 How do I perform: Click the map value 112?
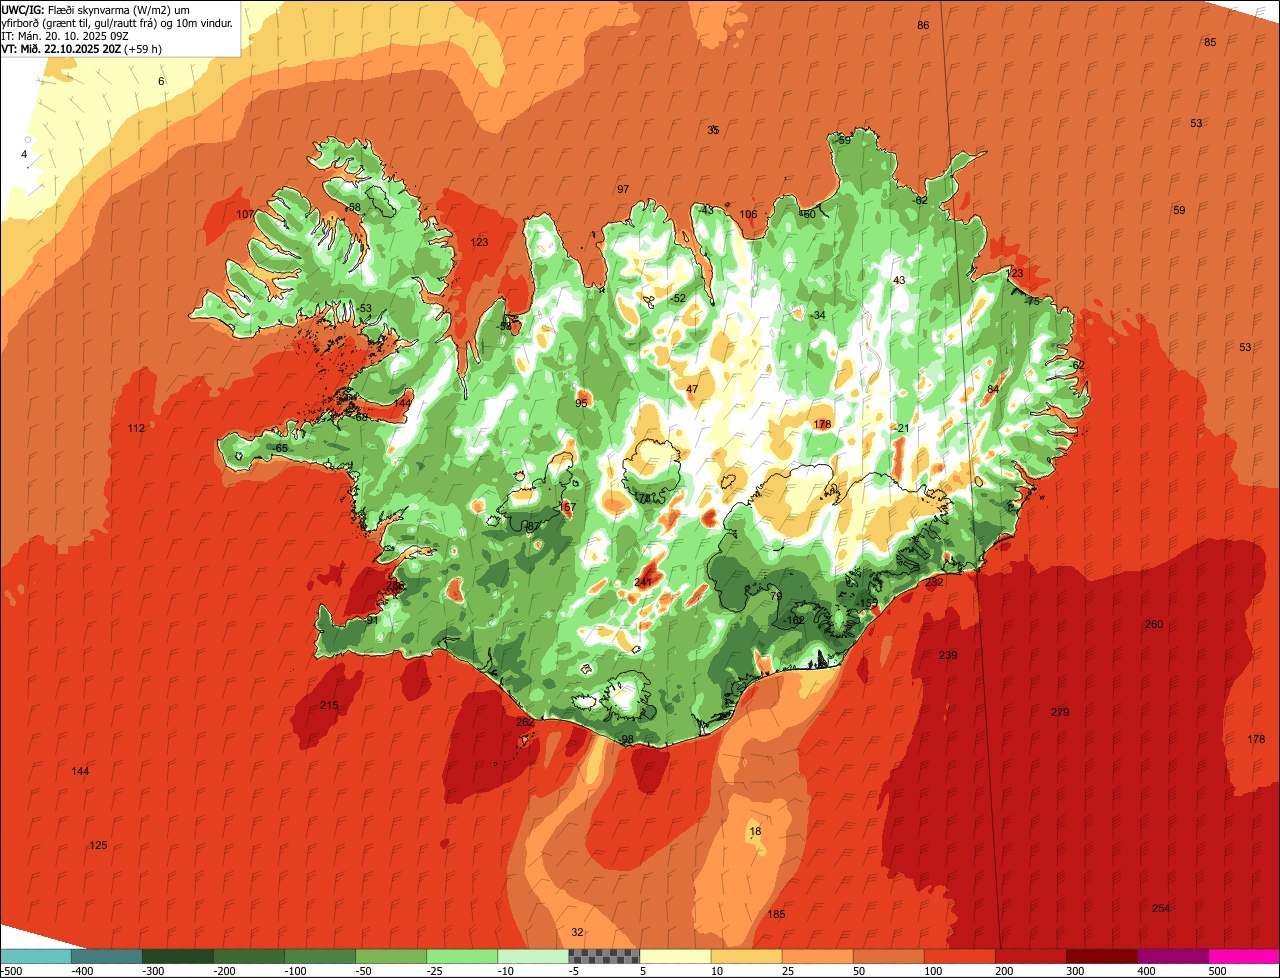point(136,429)
